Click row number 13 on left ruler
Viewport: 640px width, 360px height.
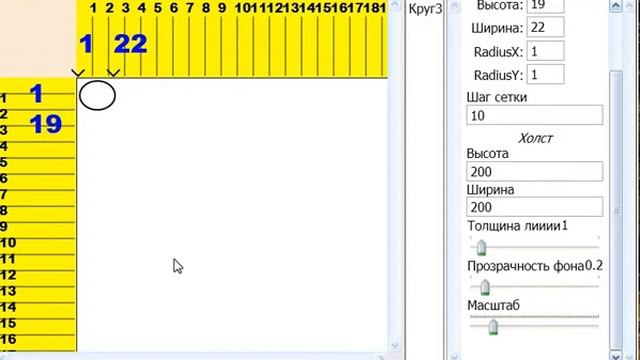8,291
